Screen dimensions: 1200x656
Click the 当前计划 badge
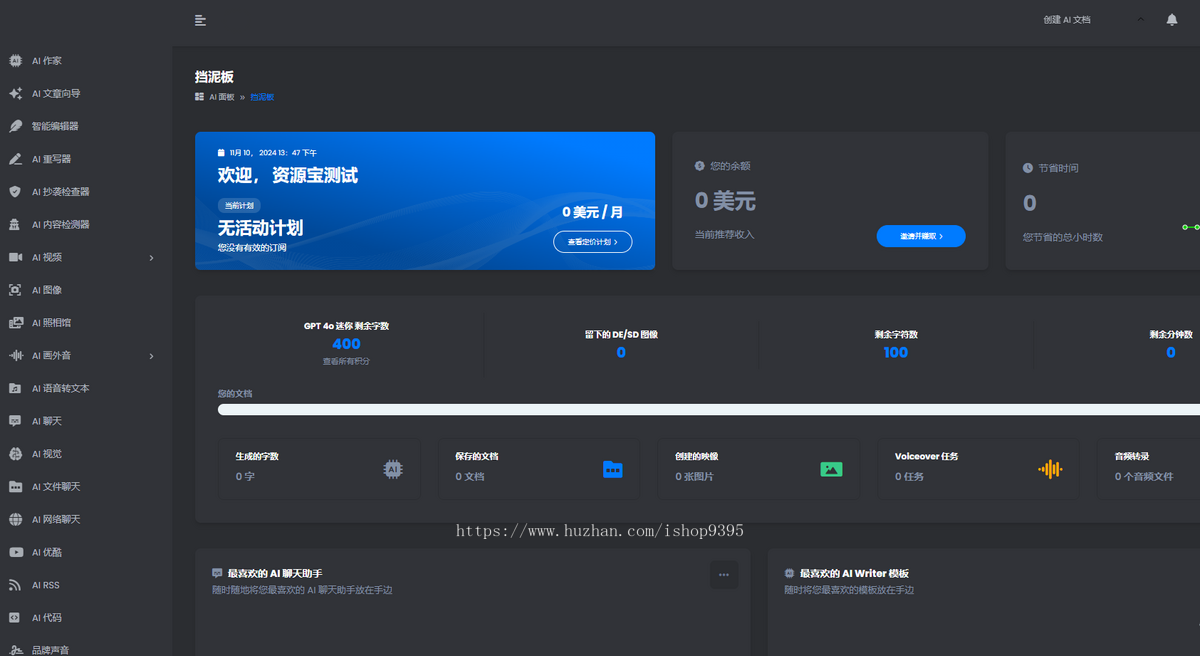click(x=237, y=205)
